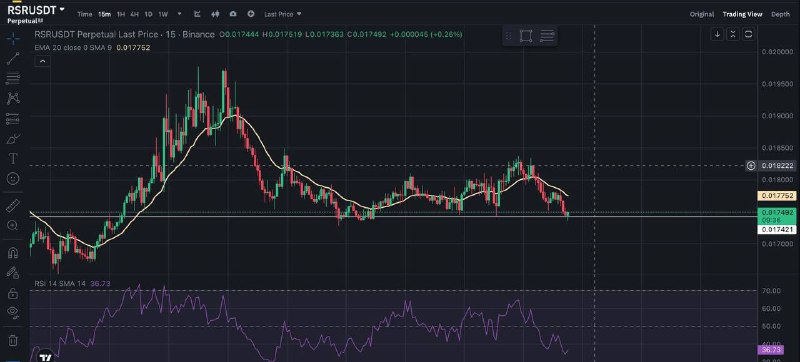Switch to the Original chart view
Viewport: 800px width, 362px height.
pos(702,14)
